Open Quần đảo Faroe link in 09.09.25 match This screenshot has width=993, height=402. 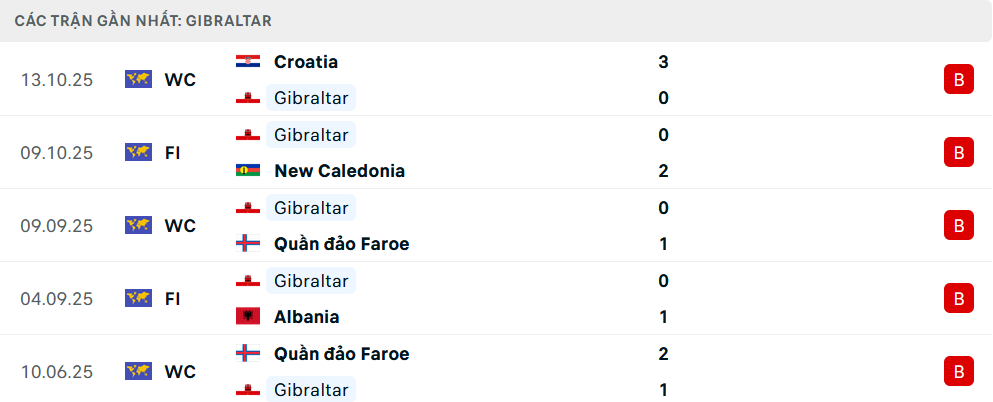(341, 244)
